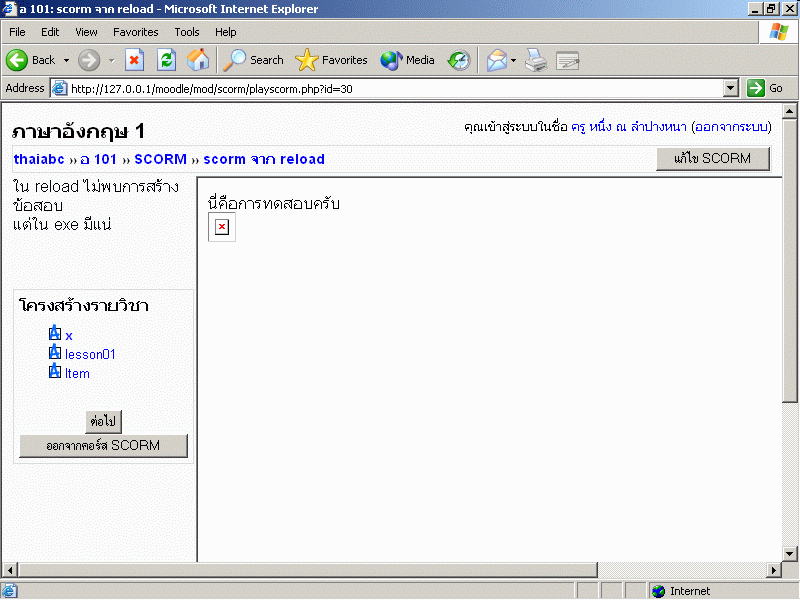
Task: Open the Back button history dropdown arrow
Action: point(67,60)
